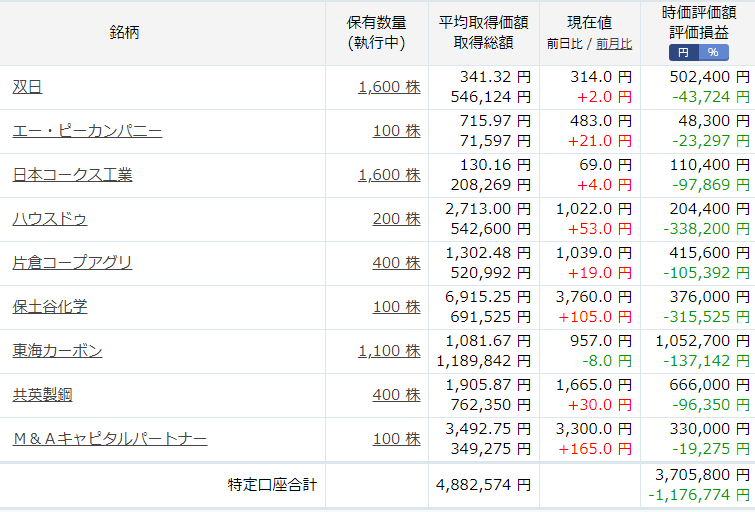Click 100 株 holdings for 保土谷化学
Screen dimensions: 755x512
click(x=397, y=307)
